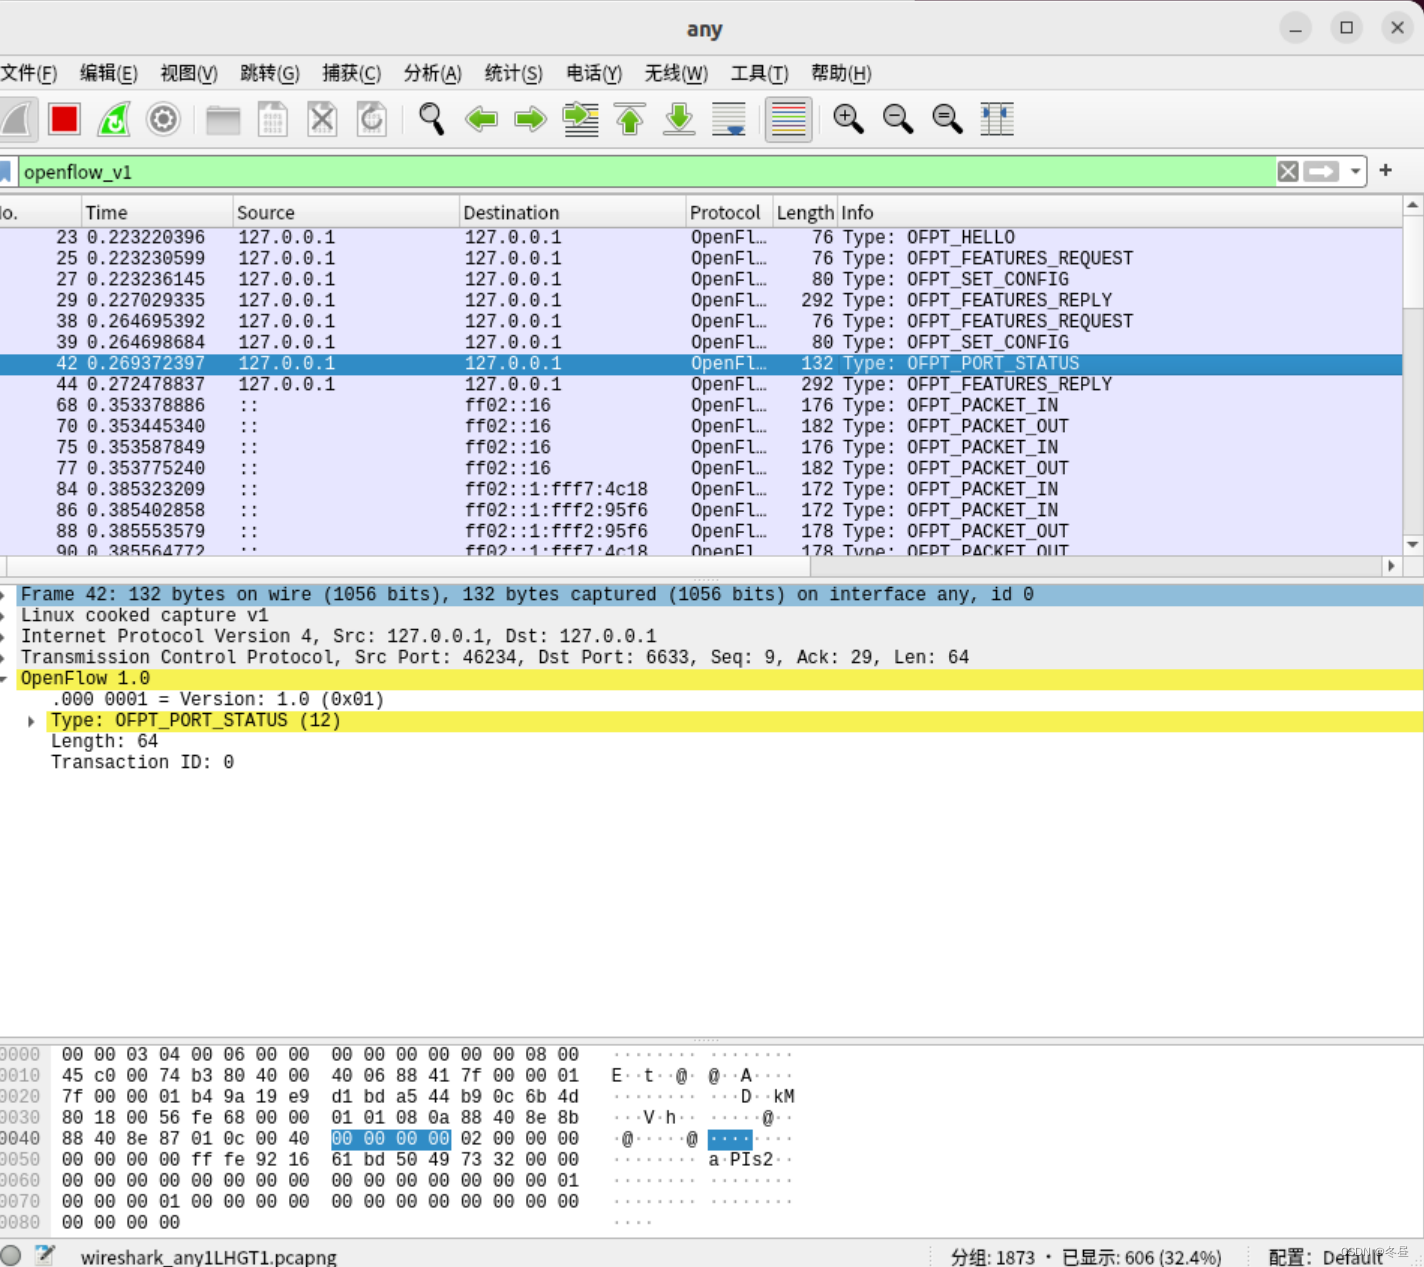
Task: Find a packet using the magnifier icon
Action: point(431,119)
